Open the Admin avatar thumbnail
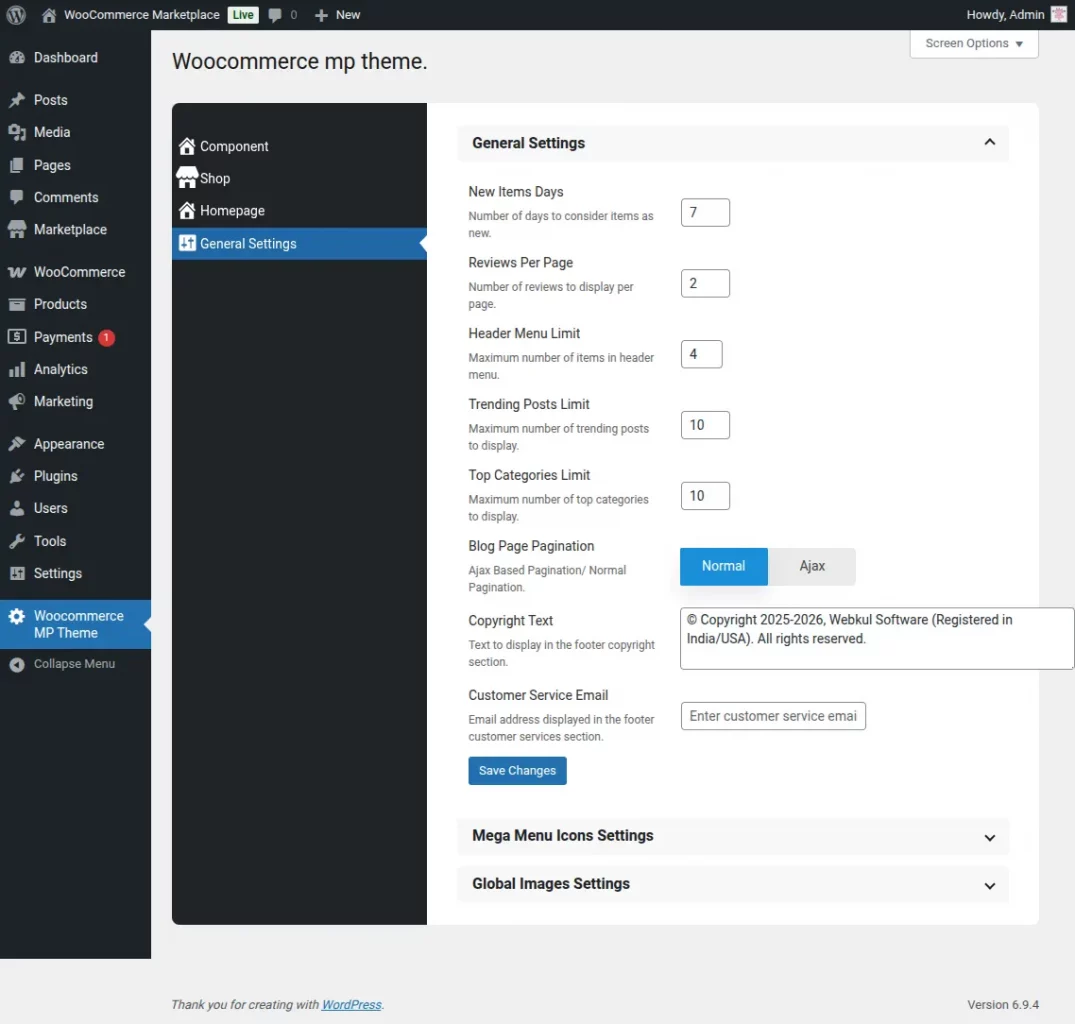This screenshot has width=1075, height=1024. pos(1059,14)
